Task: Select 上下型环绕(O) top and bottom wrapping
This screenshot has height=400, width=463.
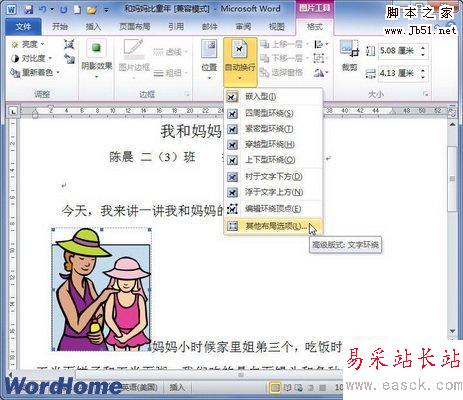Action: pyautogui.click(x=273, y=160)
